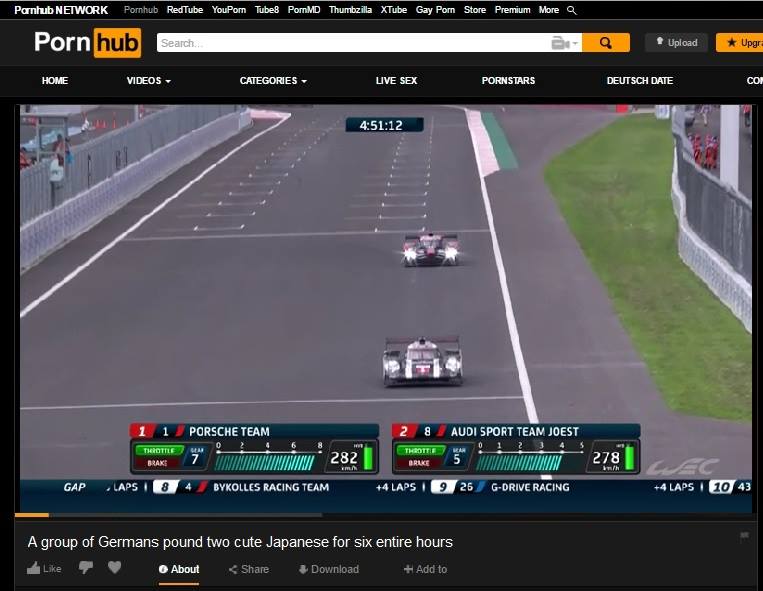
Task: Open the Download tab
Action: click(x=328, y=570)
